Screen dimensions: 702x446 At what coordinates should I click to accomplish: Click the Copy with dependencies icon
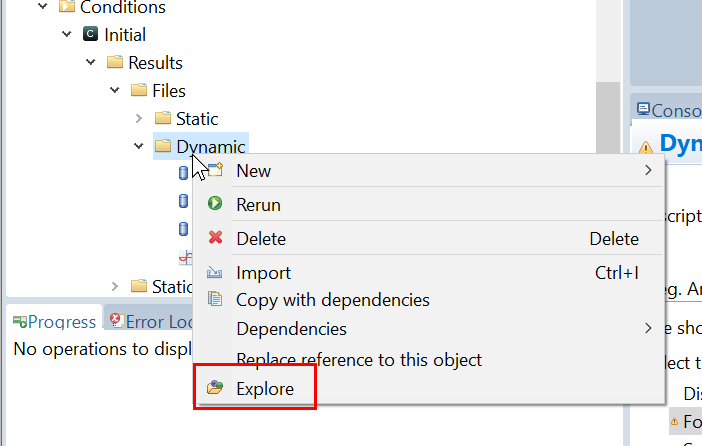pos(215,299)
